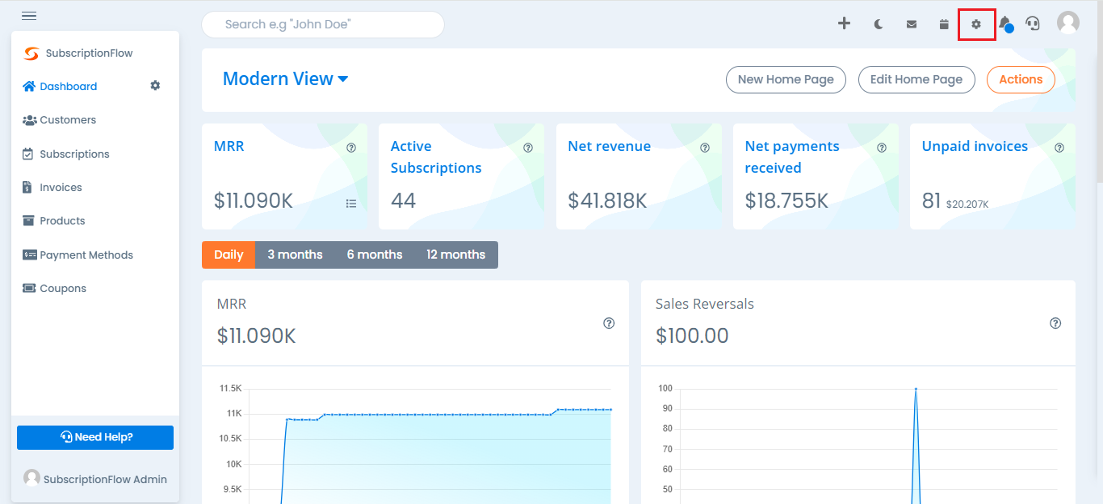Click Net payments received card title
The height and width of the screenshot is (504, 1104).
[792, 157]
